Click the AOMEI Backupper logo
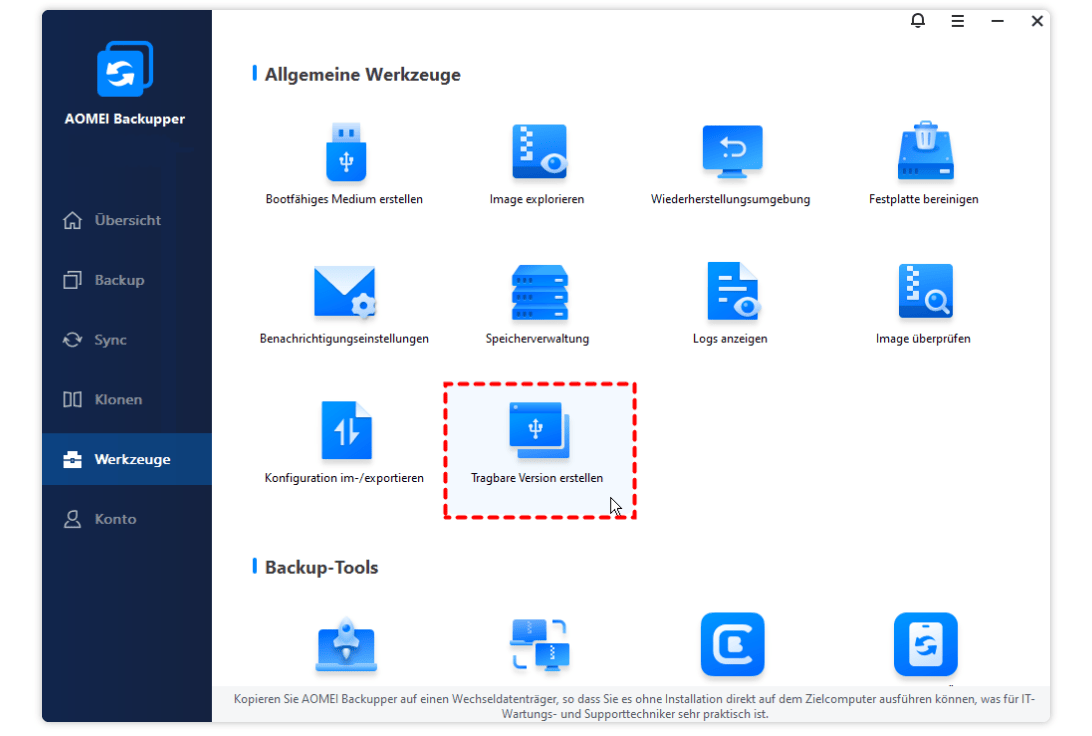 125,69
